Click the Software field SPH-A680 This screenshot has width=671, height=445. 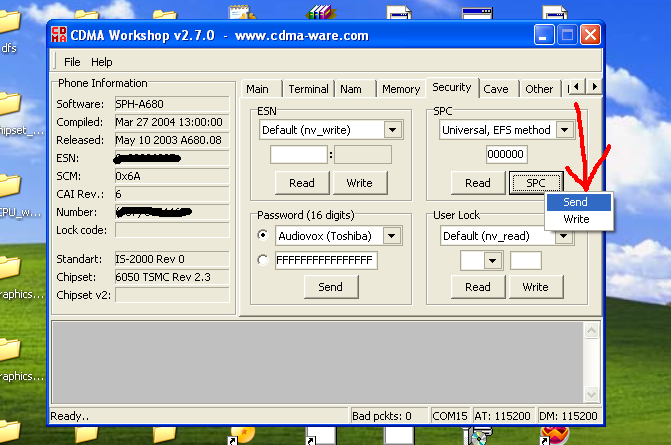pos(172,104)
